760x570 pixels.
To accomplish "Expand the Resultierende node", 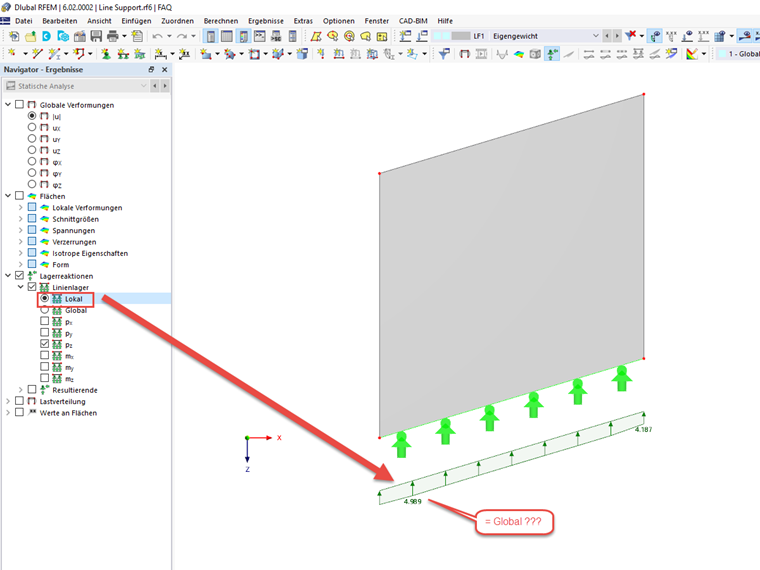I will pyautogui.click(x=20, y=389).
